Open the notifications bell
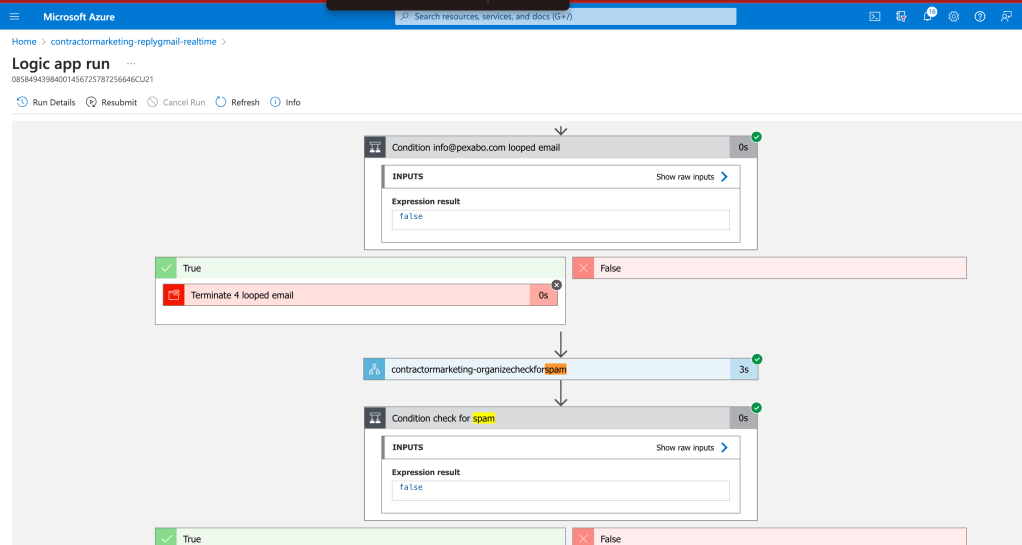The width and height of the screenshot is (1022, 545). coord(927,16)
